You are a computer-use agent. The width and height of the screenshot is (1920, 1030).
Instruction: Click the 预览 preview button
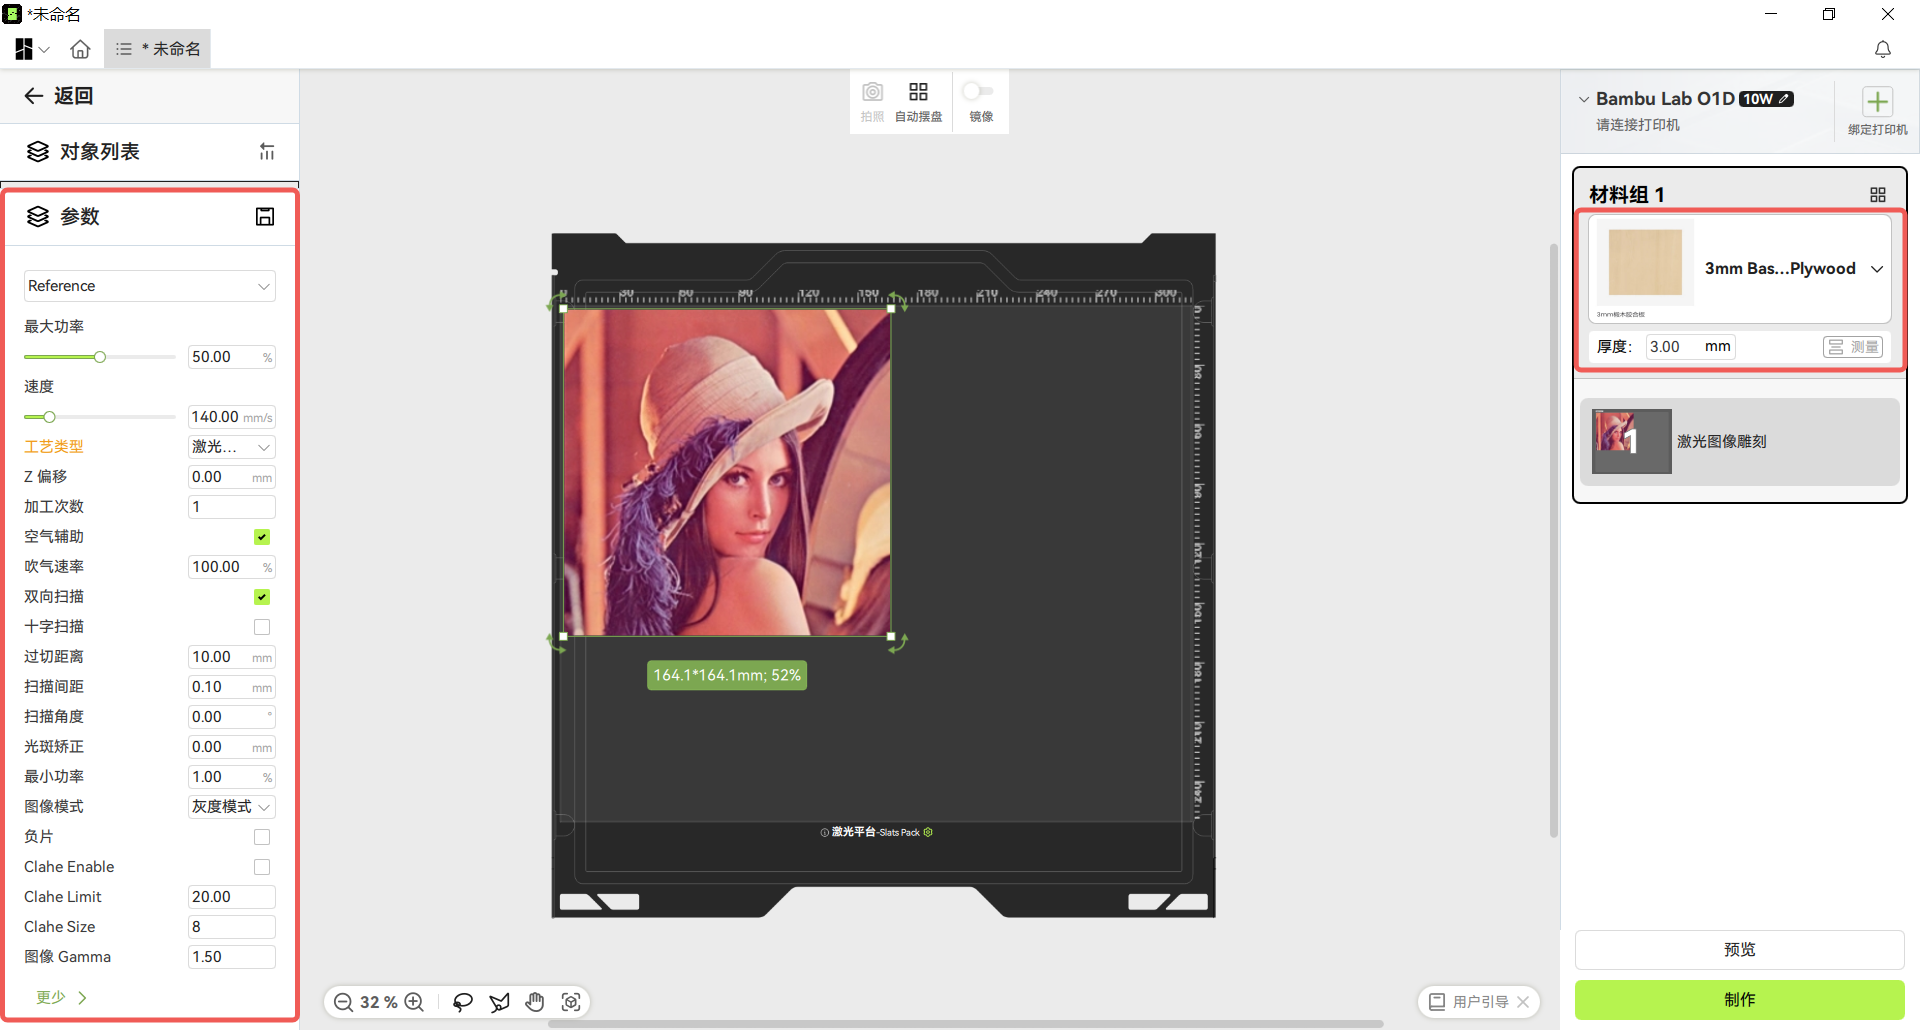1740,950
